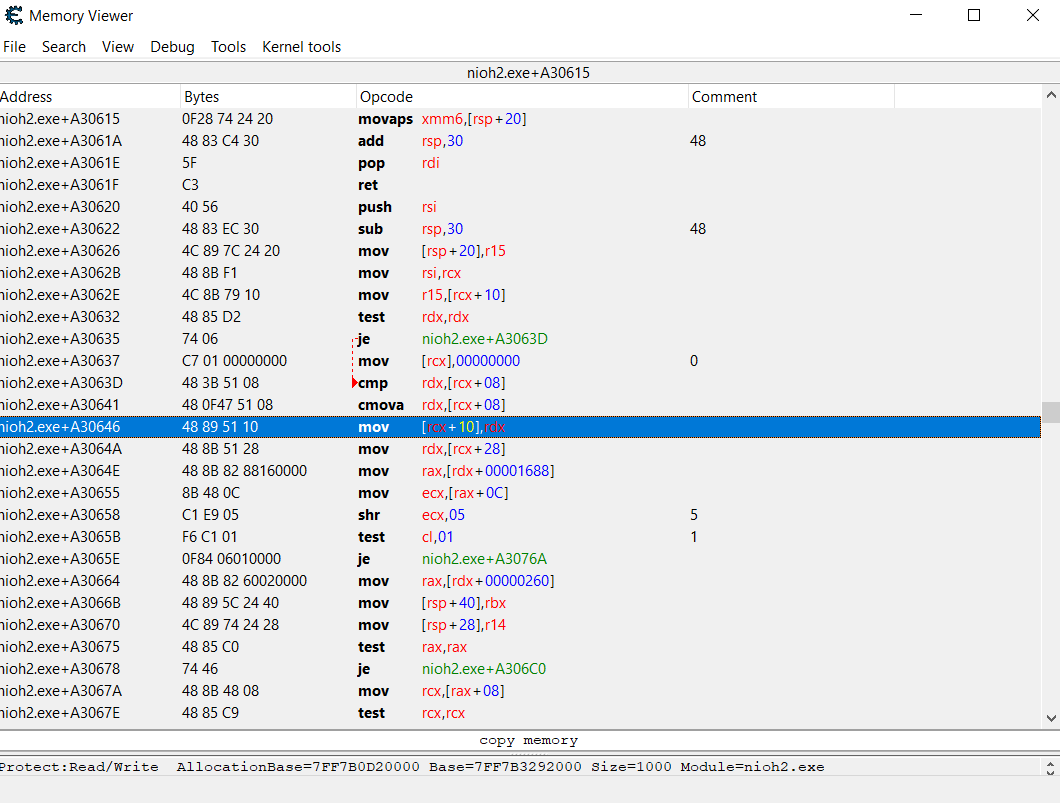Open the Debug menu
Viewport: 1060px width, 803px height.
[172, 47]
